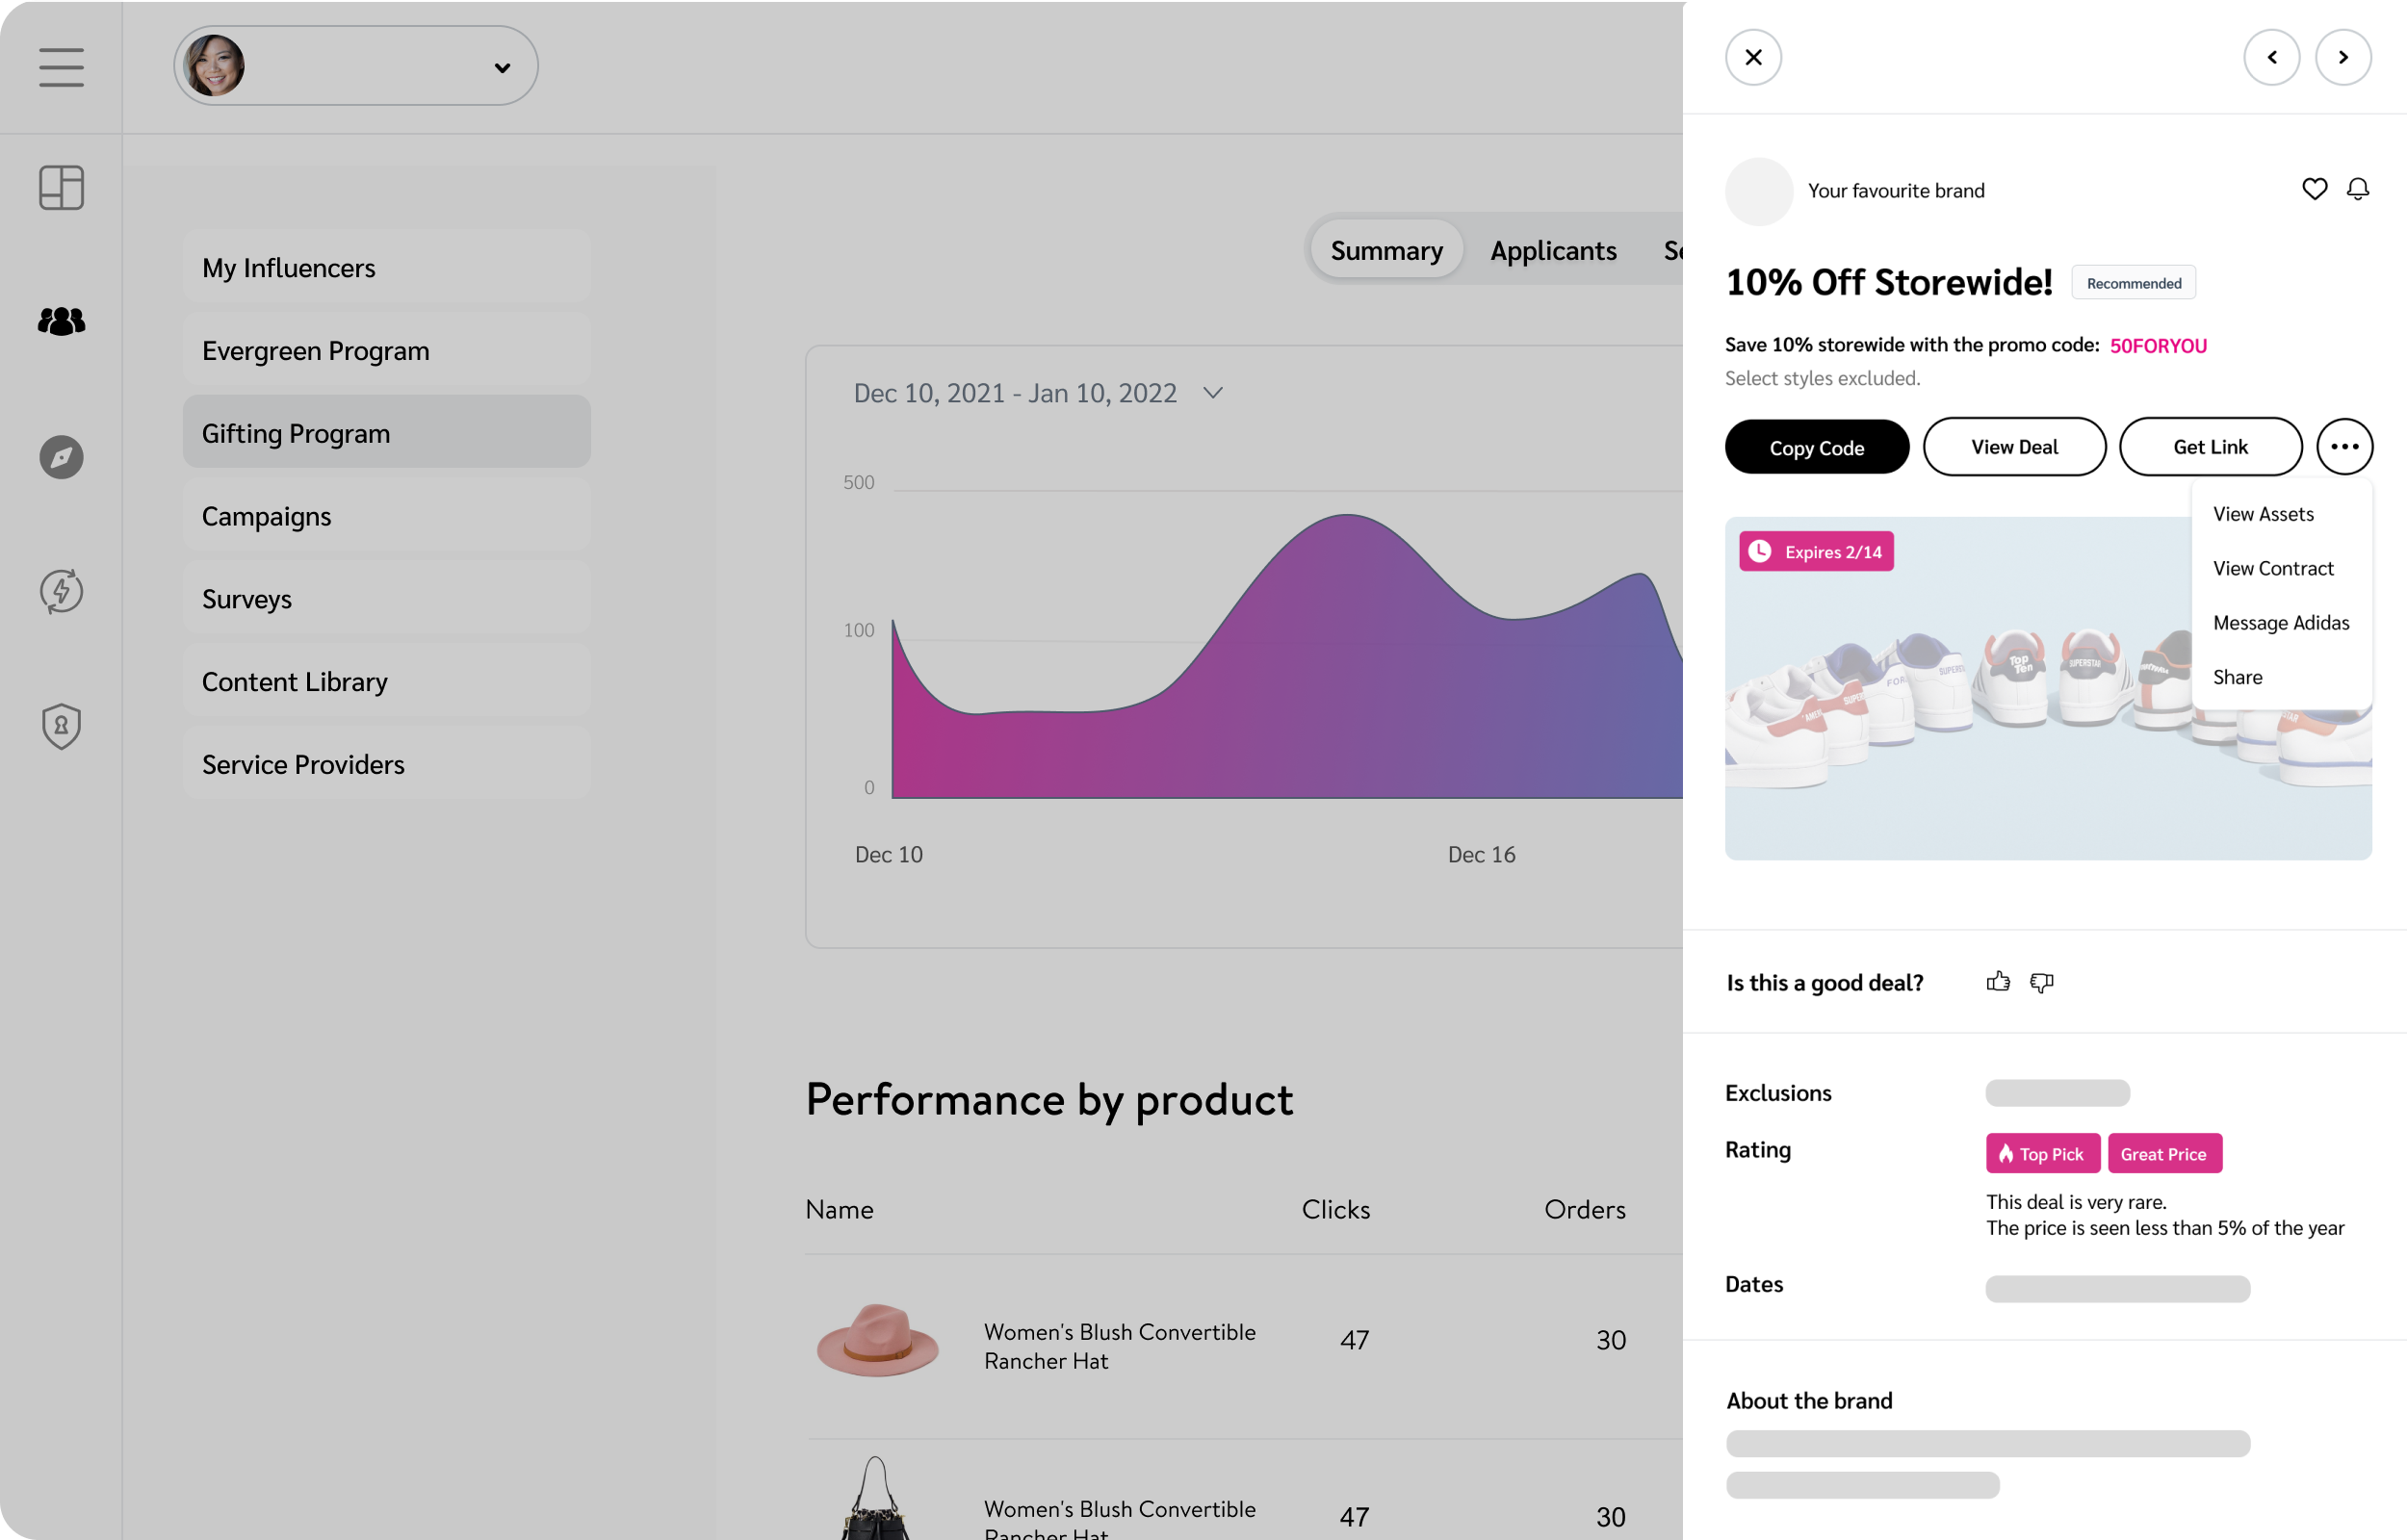The height and width of the screenshot is (1540, 2407).
Task: Click the three-dot more options button
Action: tap(2344, 447)
